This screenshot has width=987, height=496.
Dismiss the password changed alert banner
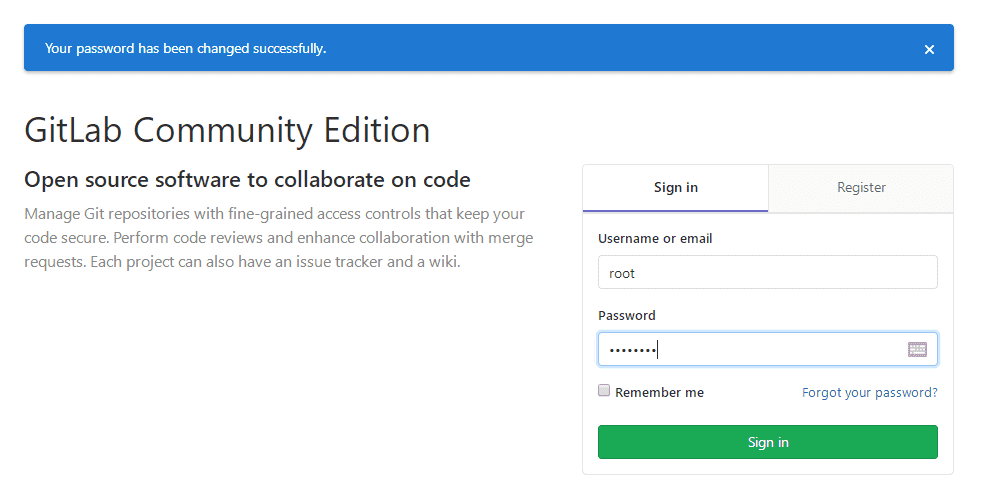928,49
